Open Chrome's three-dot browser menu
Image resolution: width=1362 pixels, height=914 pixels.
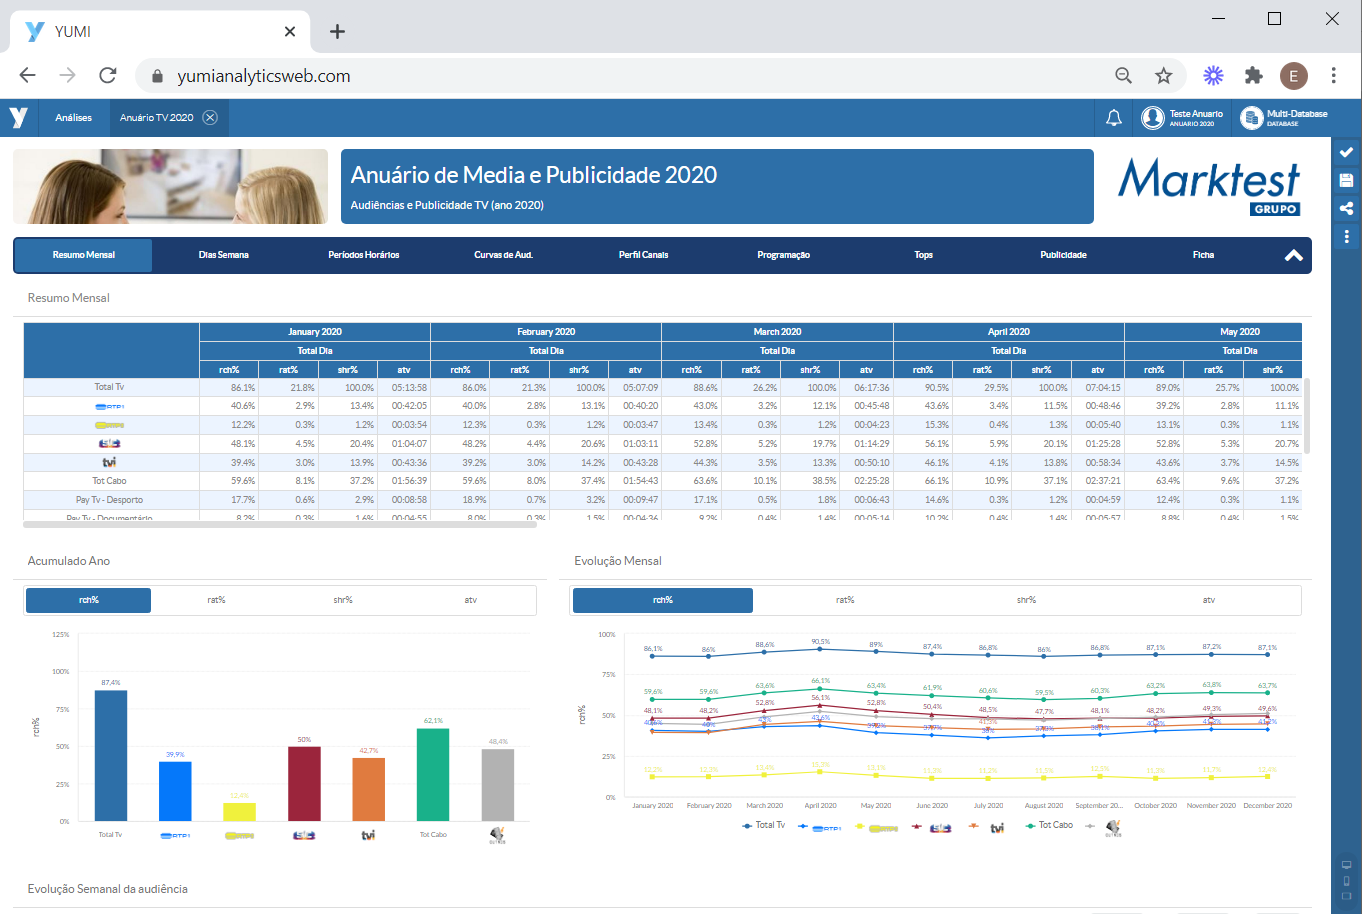pos(1333,76)
